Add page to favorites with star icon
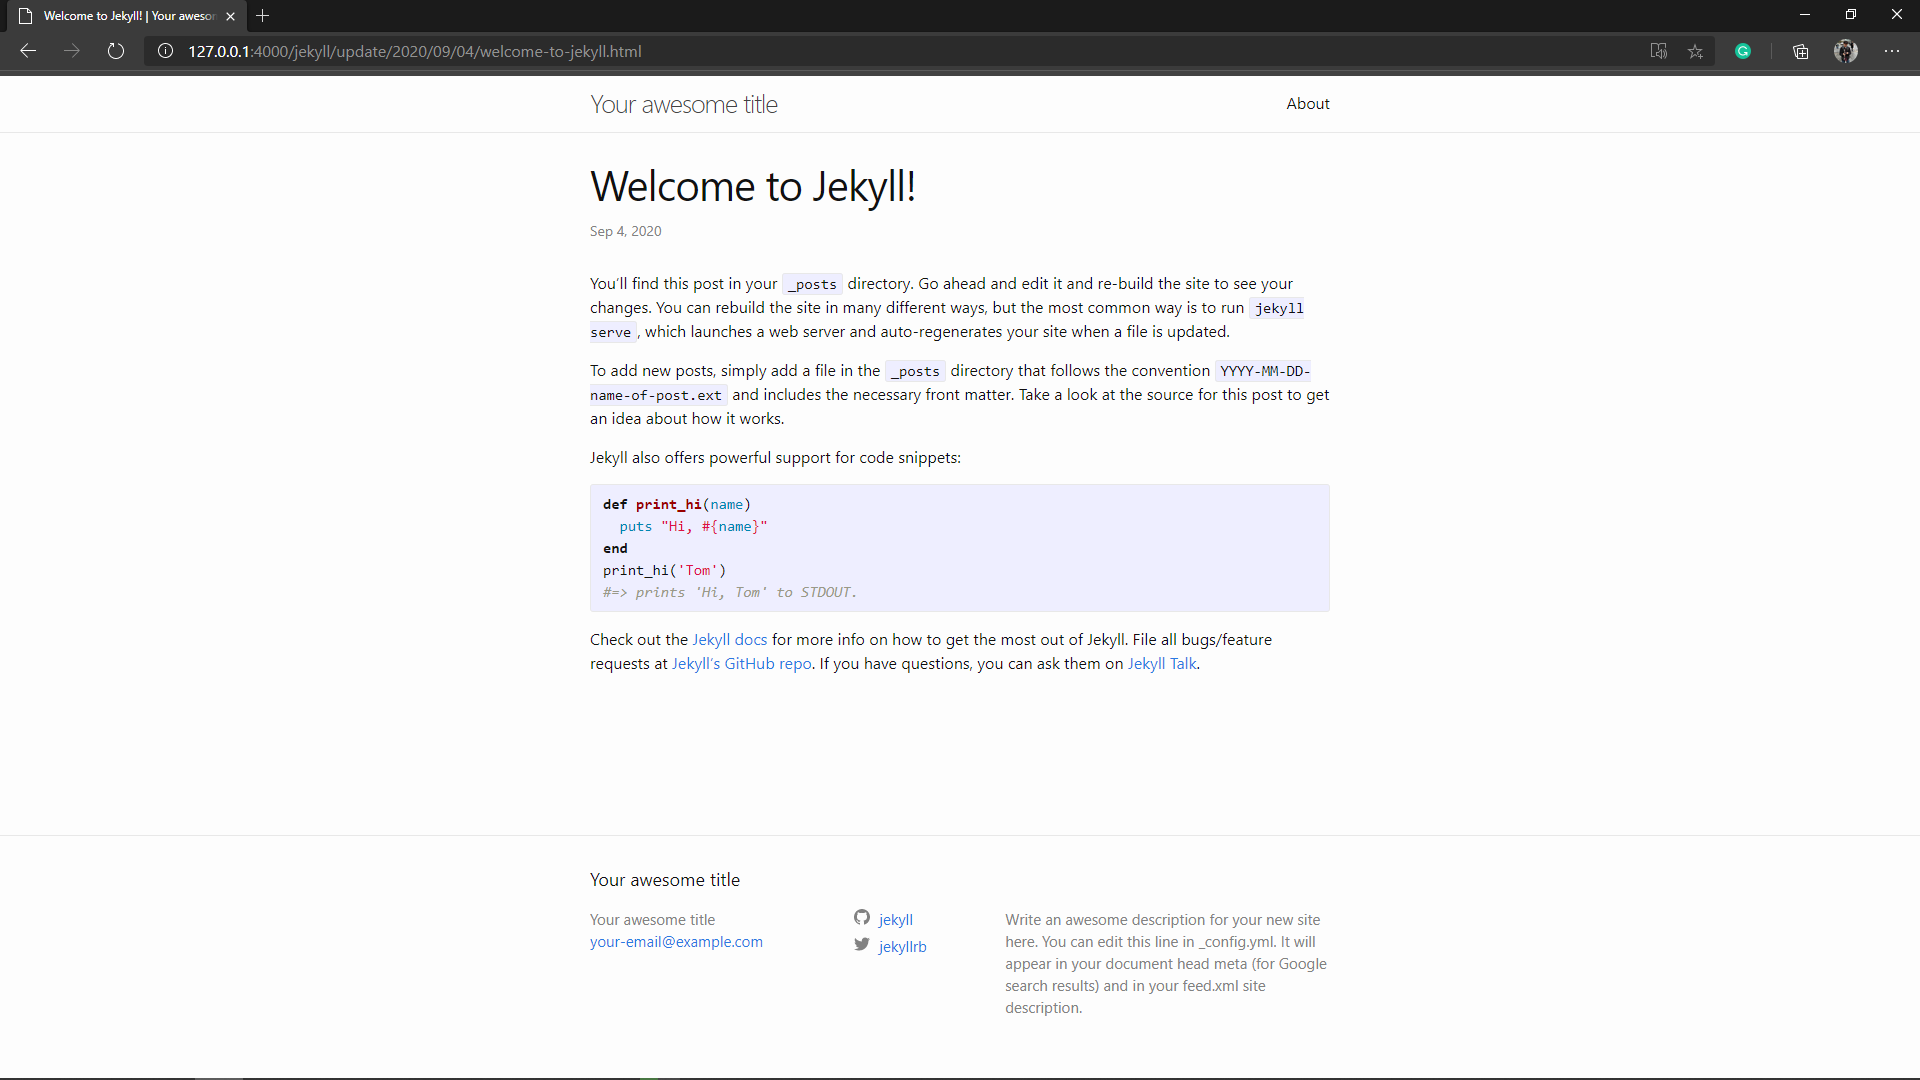Viewport: 1920px width, 1080px height. [1695, 51]
